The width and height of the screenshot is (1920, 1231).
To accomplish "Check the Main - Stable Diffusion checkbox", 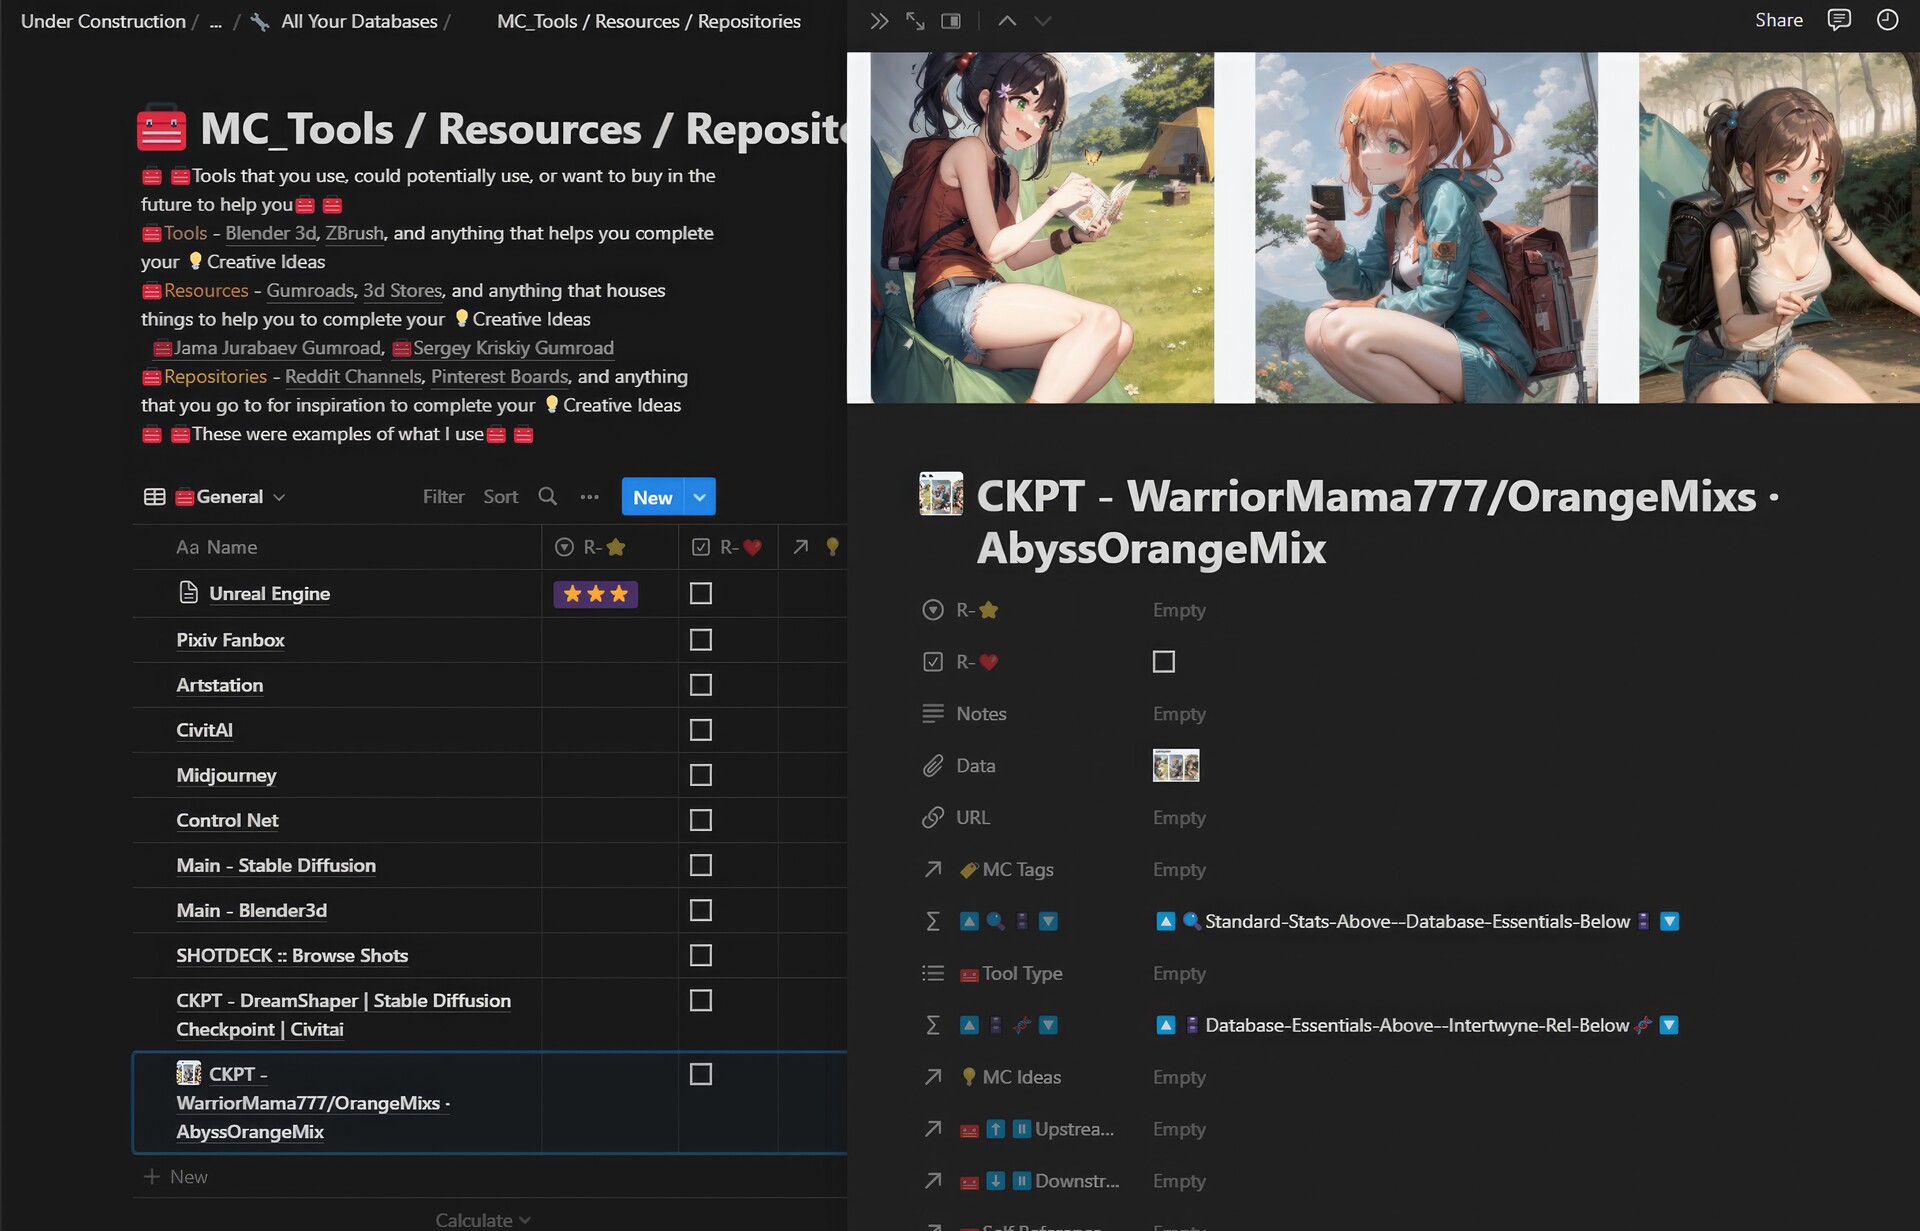I will [701, 865].
